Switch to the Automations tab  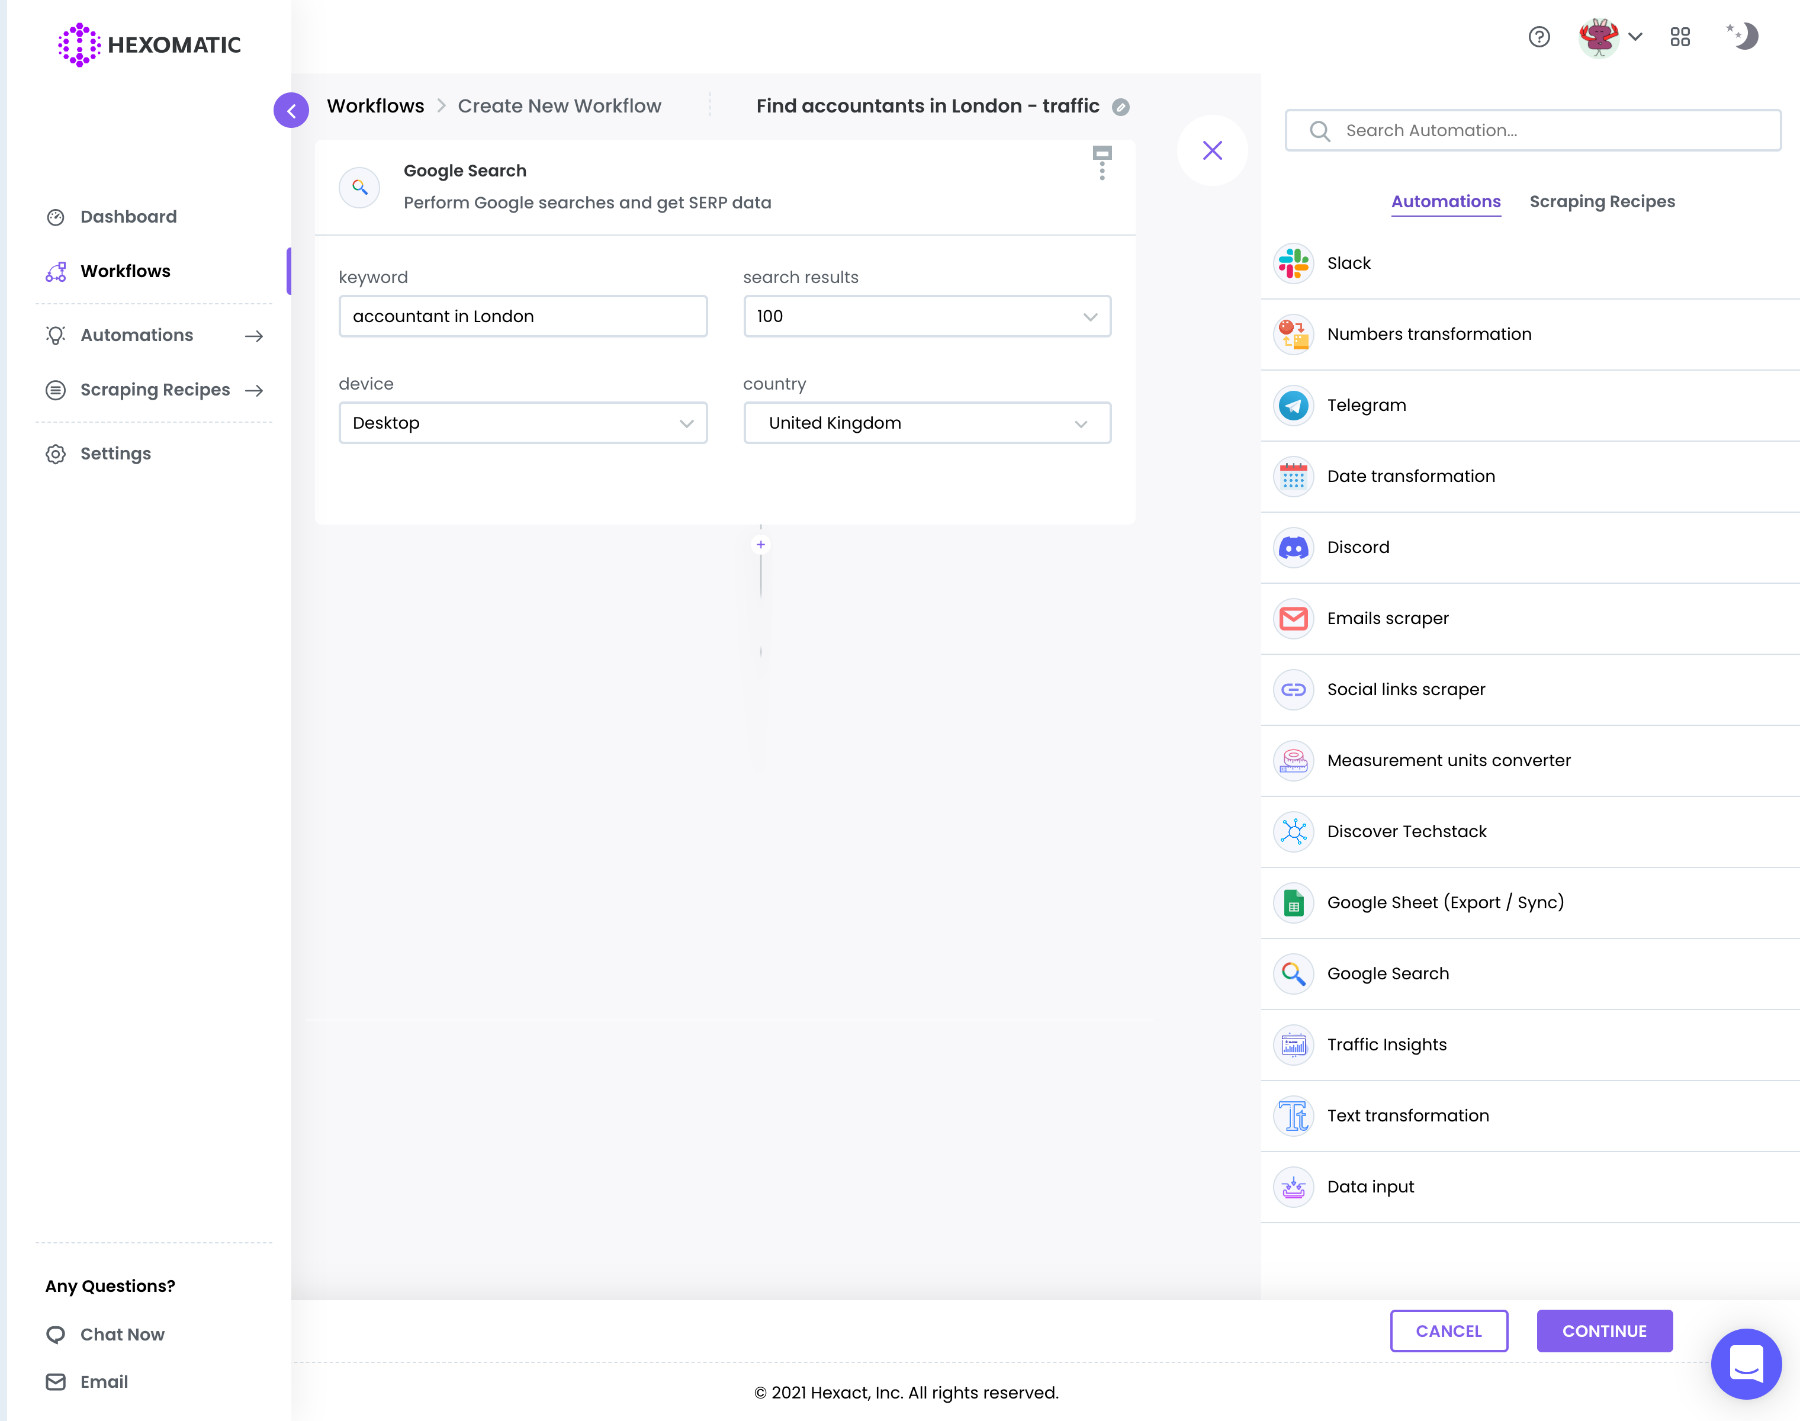pos(1446,201)
